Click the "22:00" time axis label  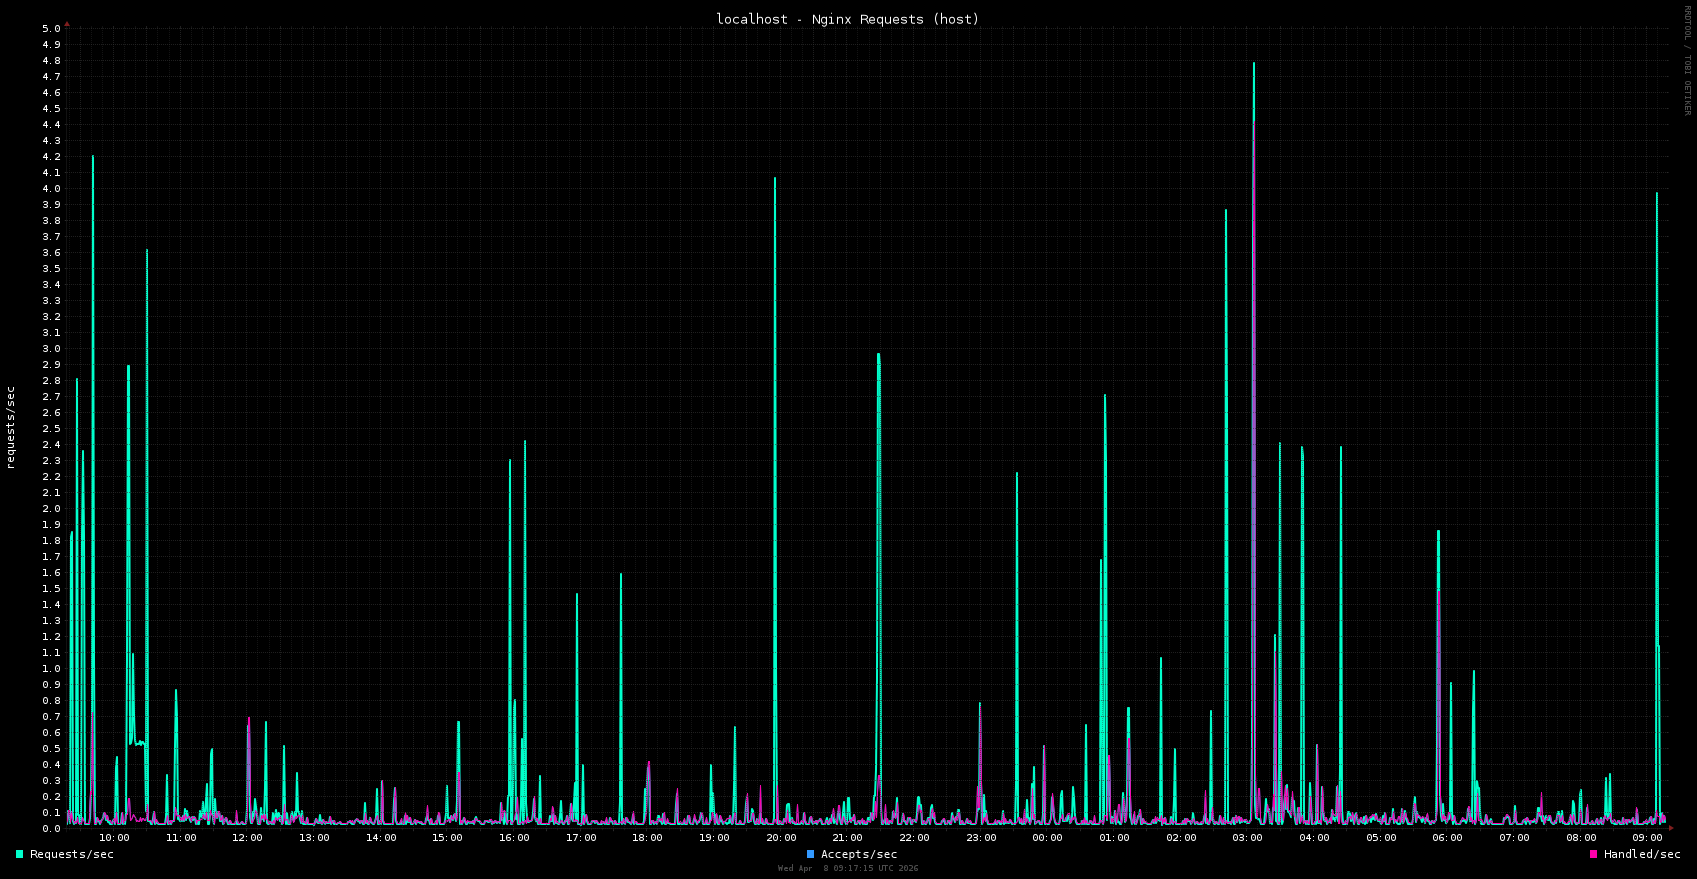point(914,838)
